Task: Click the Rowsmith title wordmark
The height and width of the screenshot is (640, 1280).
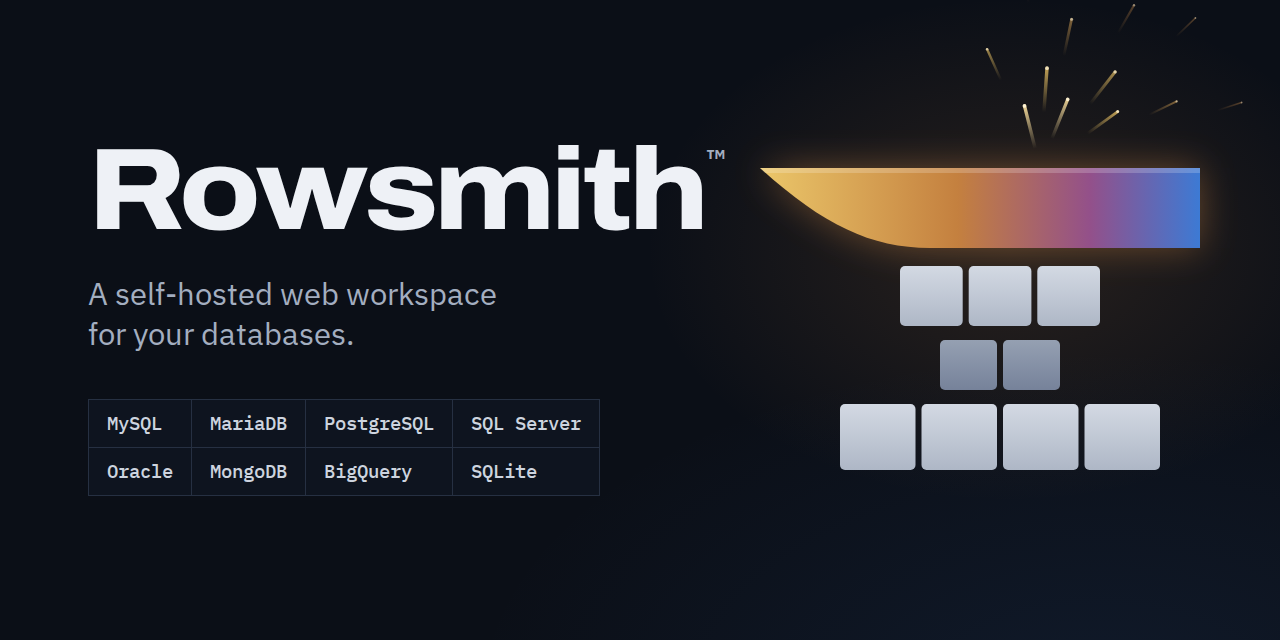Action: [398, 189]
